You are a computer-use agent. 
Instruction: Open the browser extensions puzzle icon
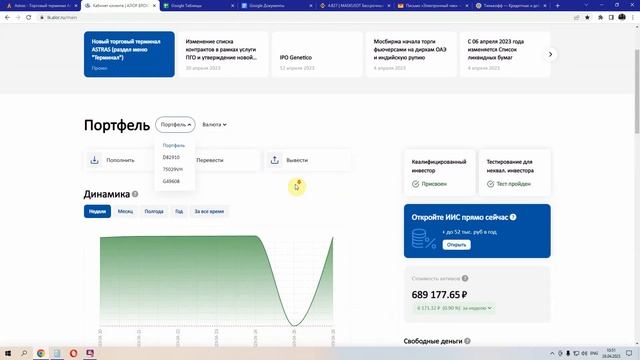point(600,18)
